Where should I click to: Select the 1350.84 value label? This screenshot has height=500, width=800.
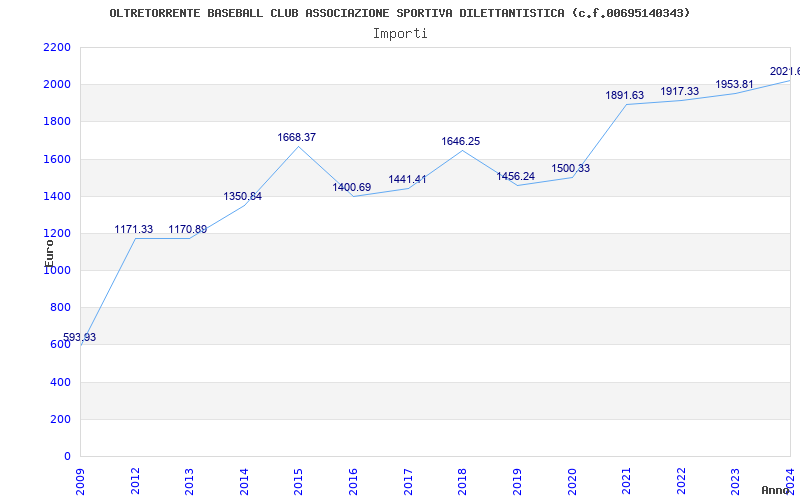click(x=242, y=196)
